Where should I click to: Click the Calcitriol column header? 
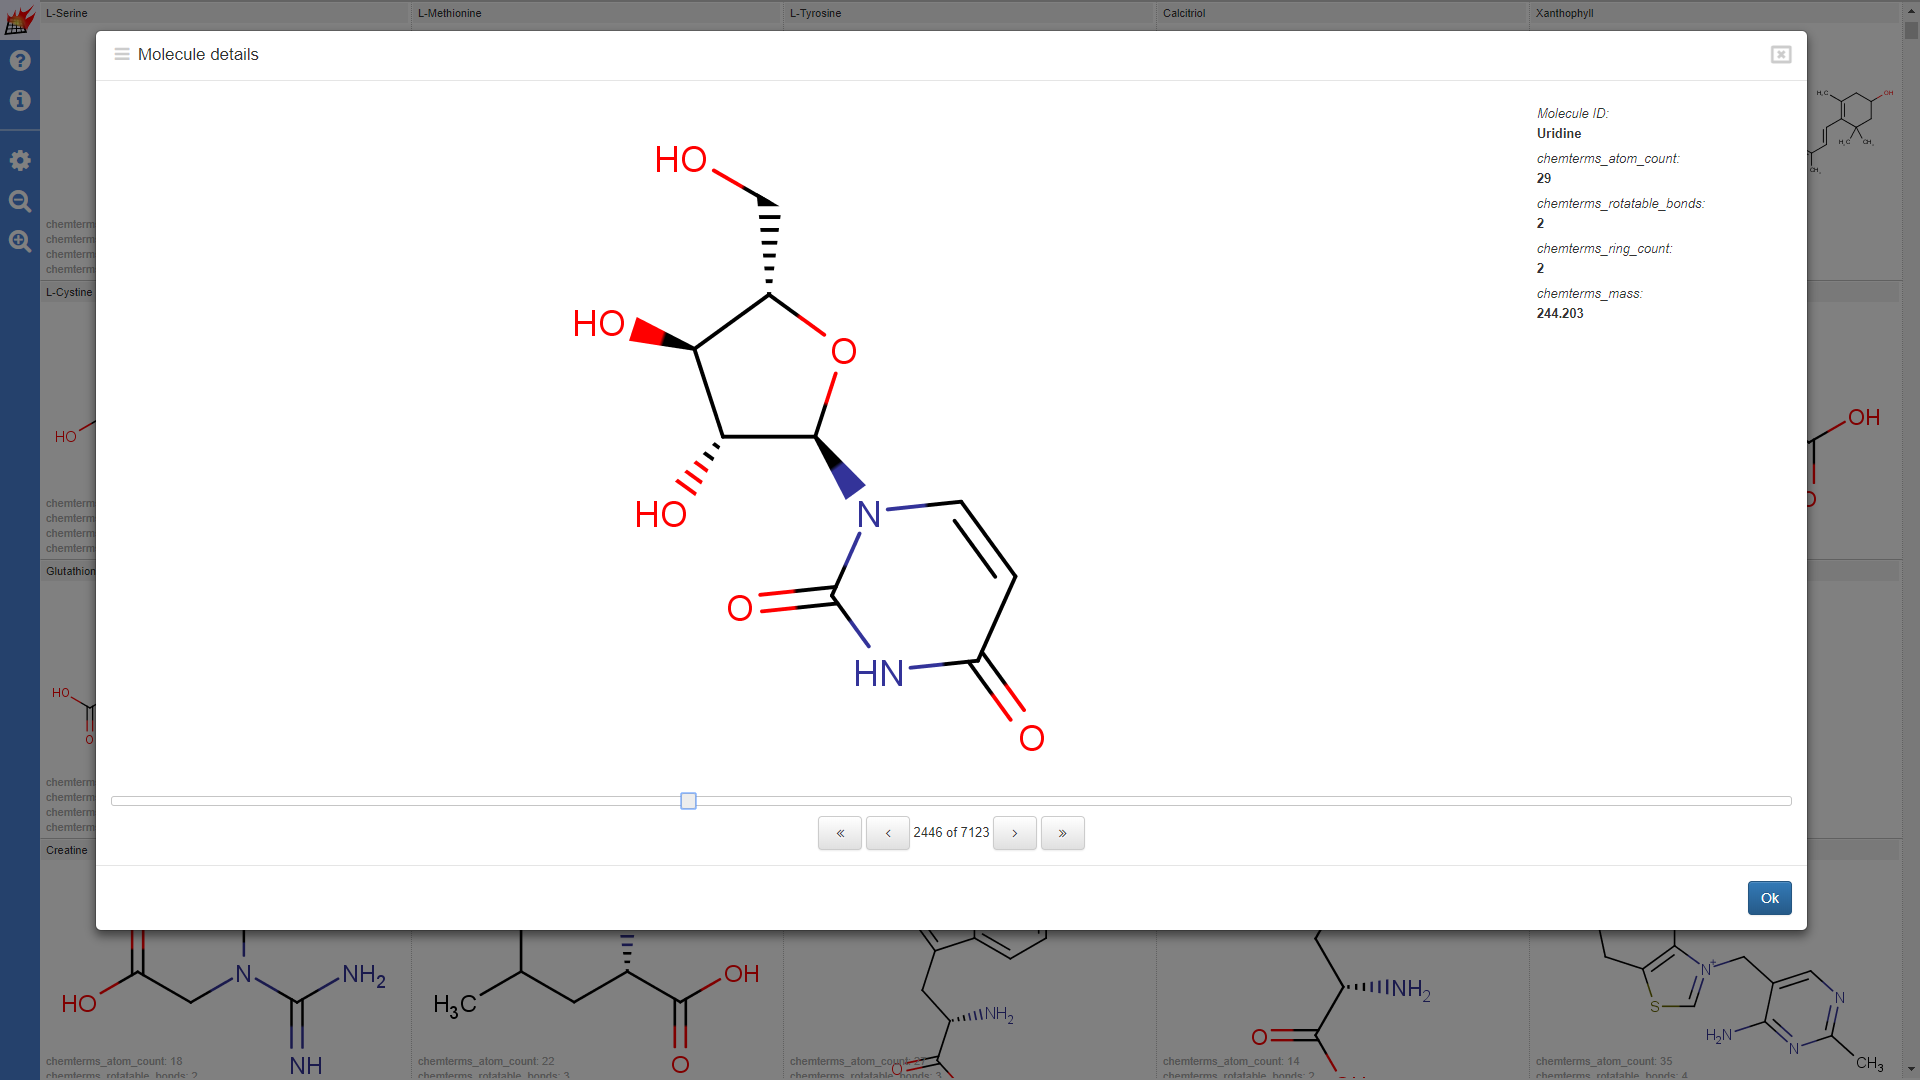click(1184, 13)
